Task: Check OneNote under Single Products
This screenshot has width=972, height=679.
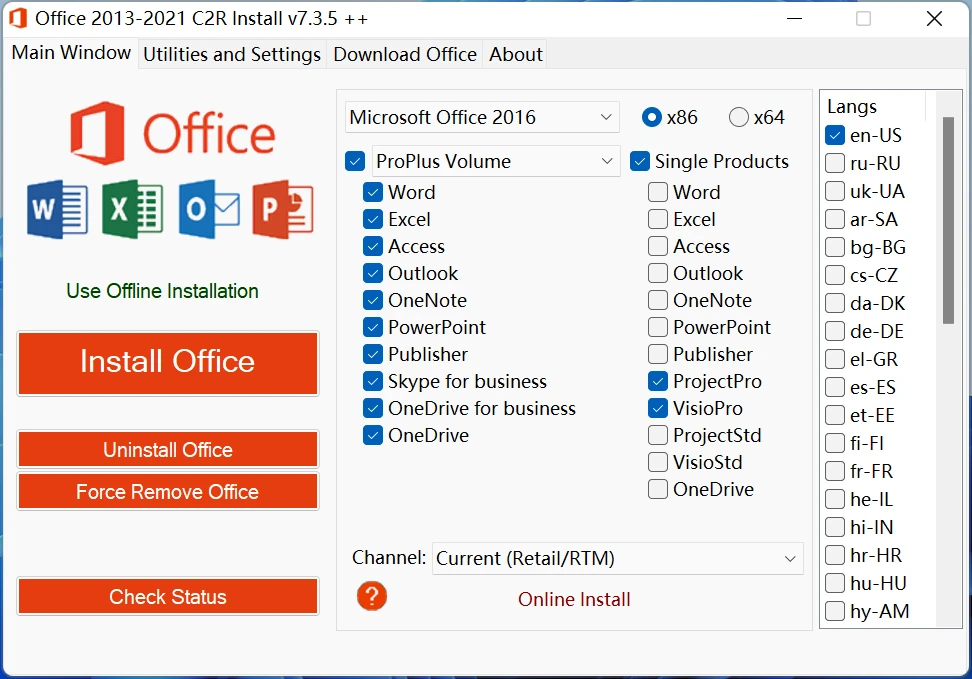Action: click(x=658, y=300)
